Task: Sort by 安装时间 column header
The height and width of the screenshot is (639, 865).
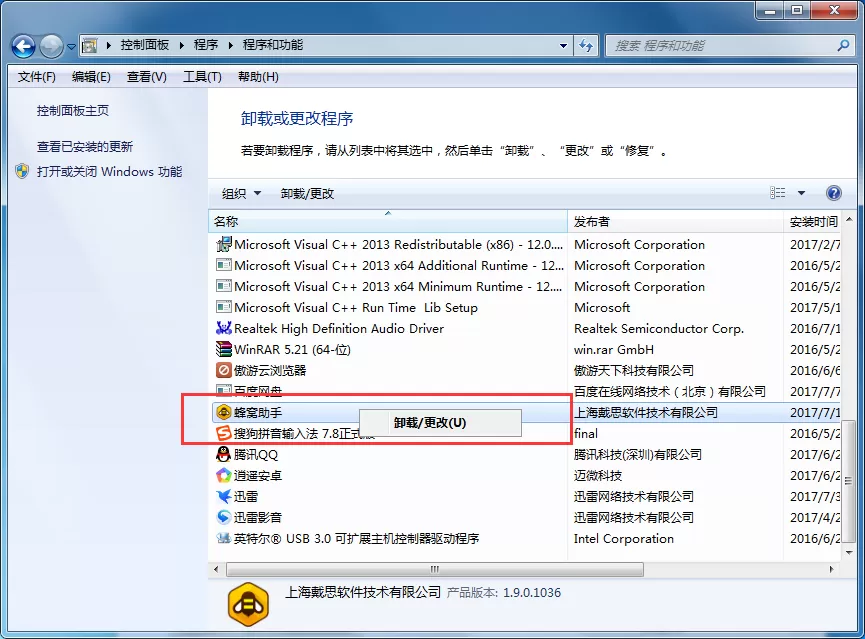Action: point(813,222)
